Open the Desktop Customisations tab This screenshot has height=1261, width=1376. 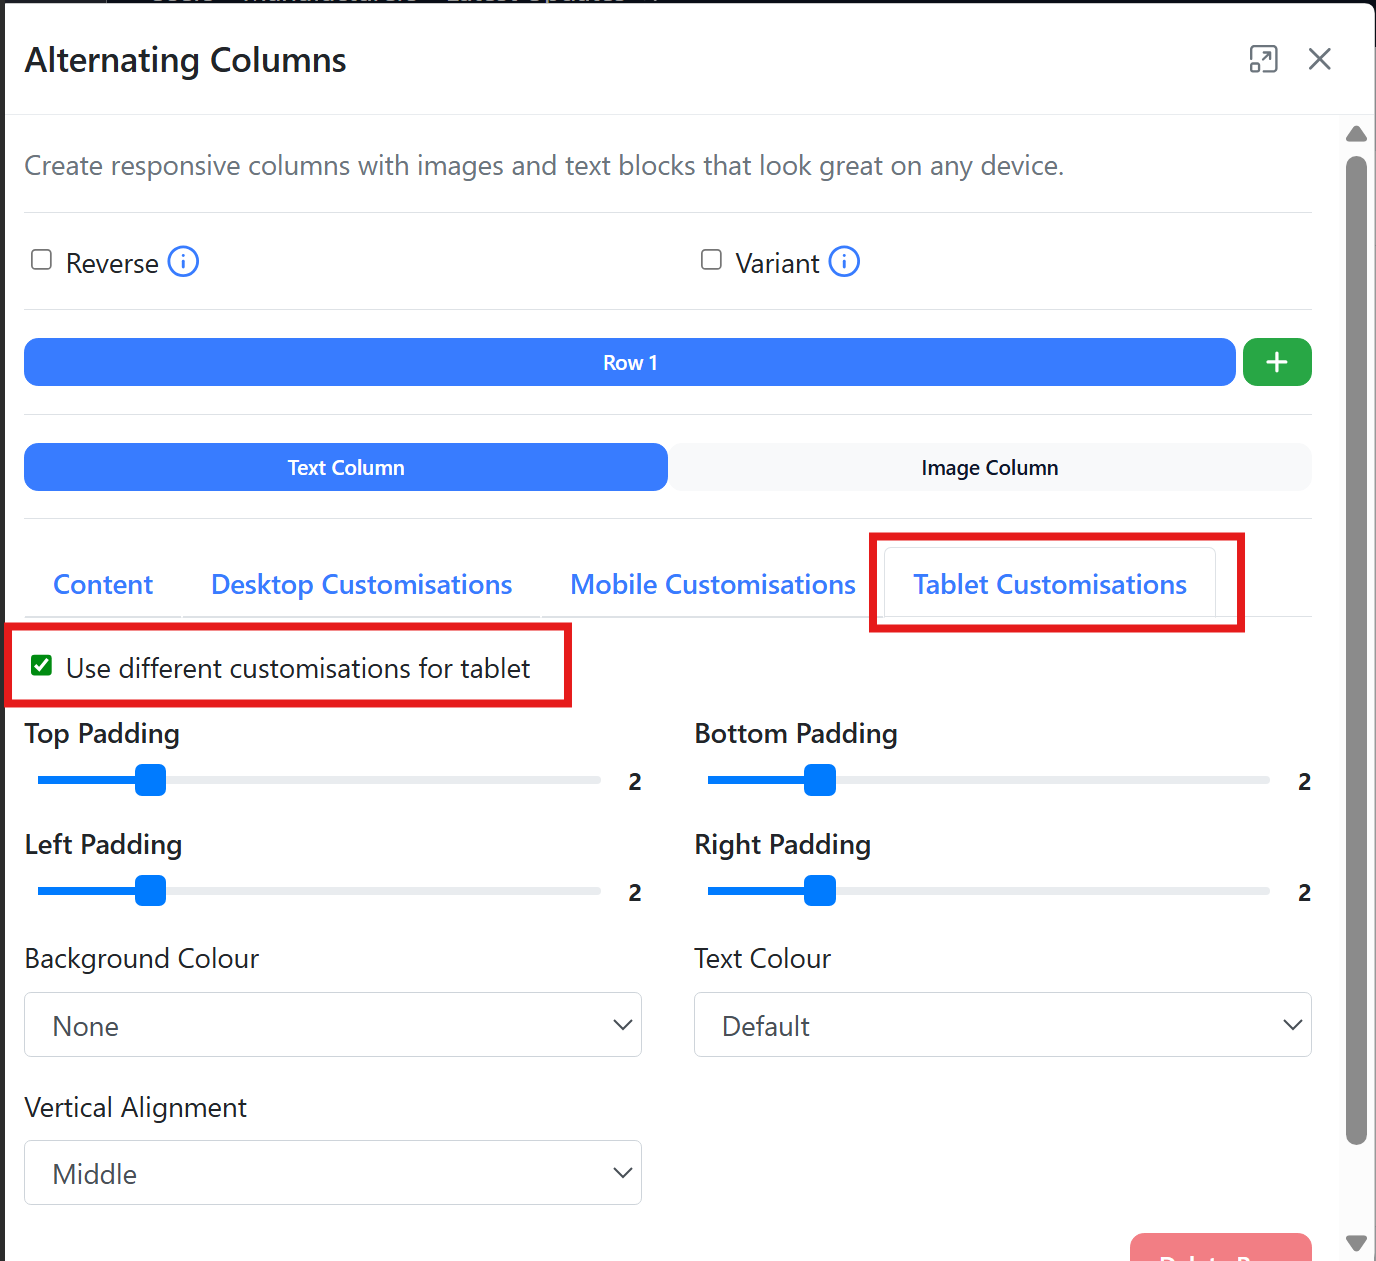click(x=361, y=585)
